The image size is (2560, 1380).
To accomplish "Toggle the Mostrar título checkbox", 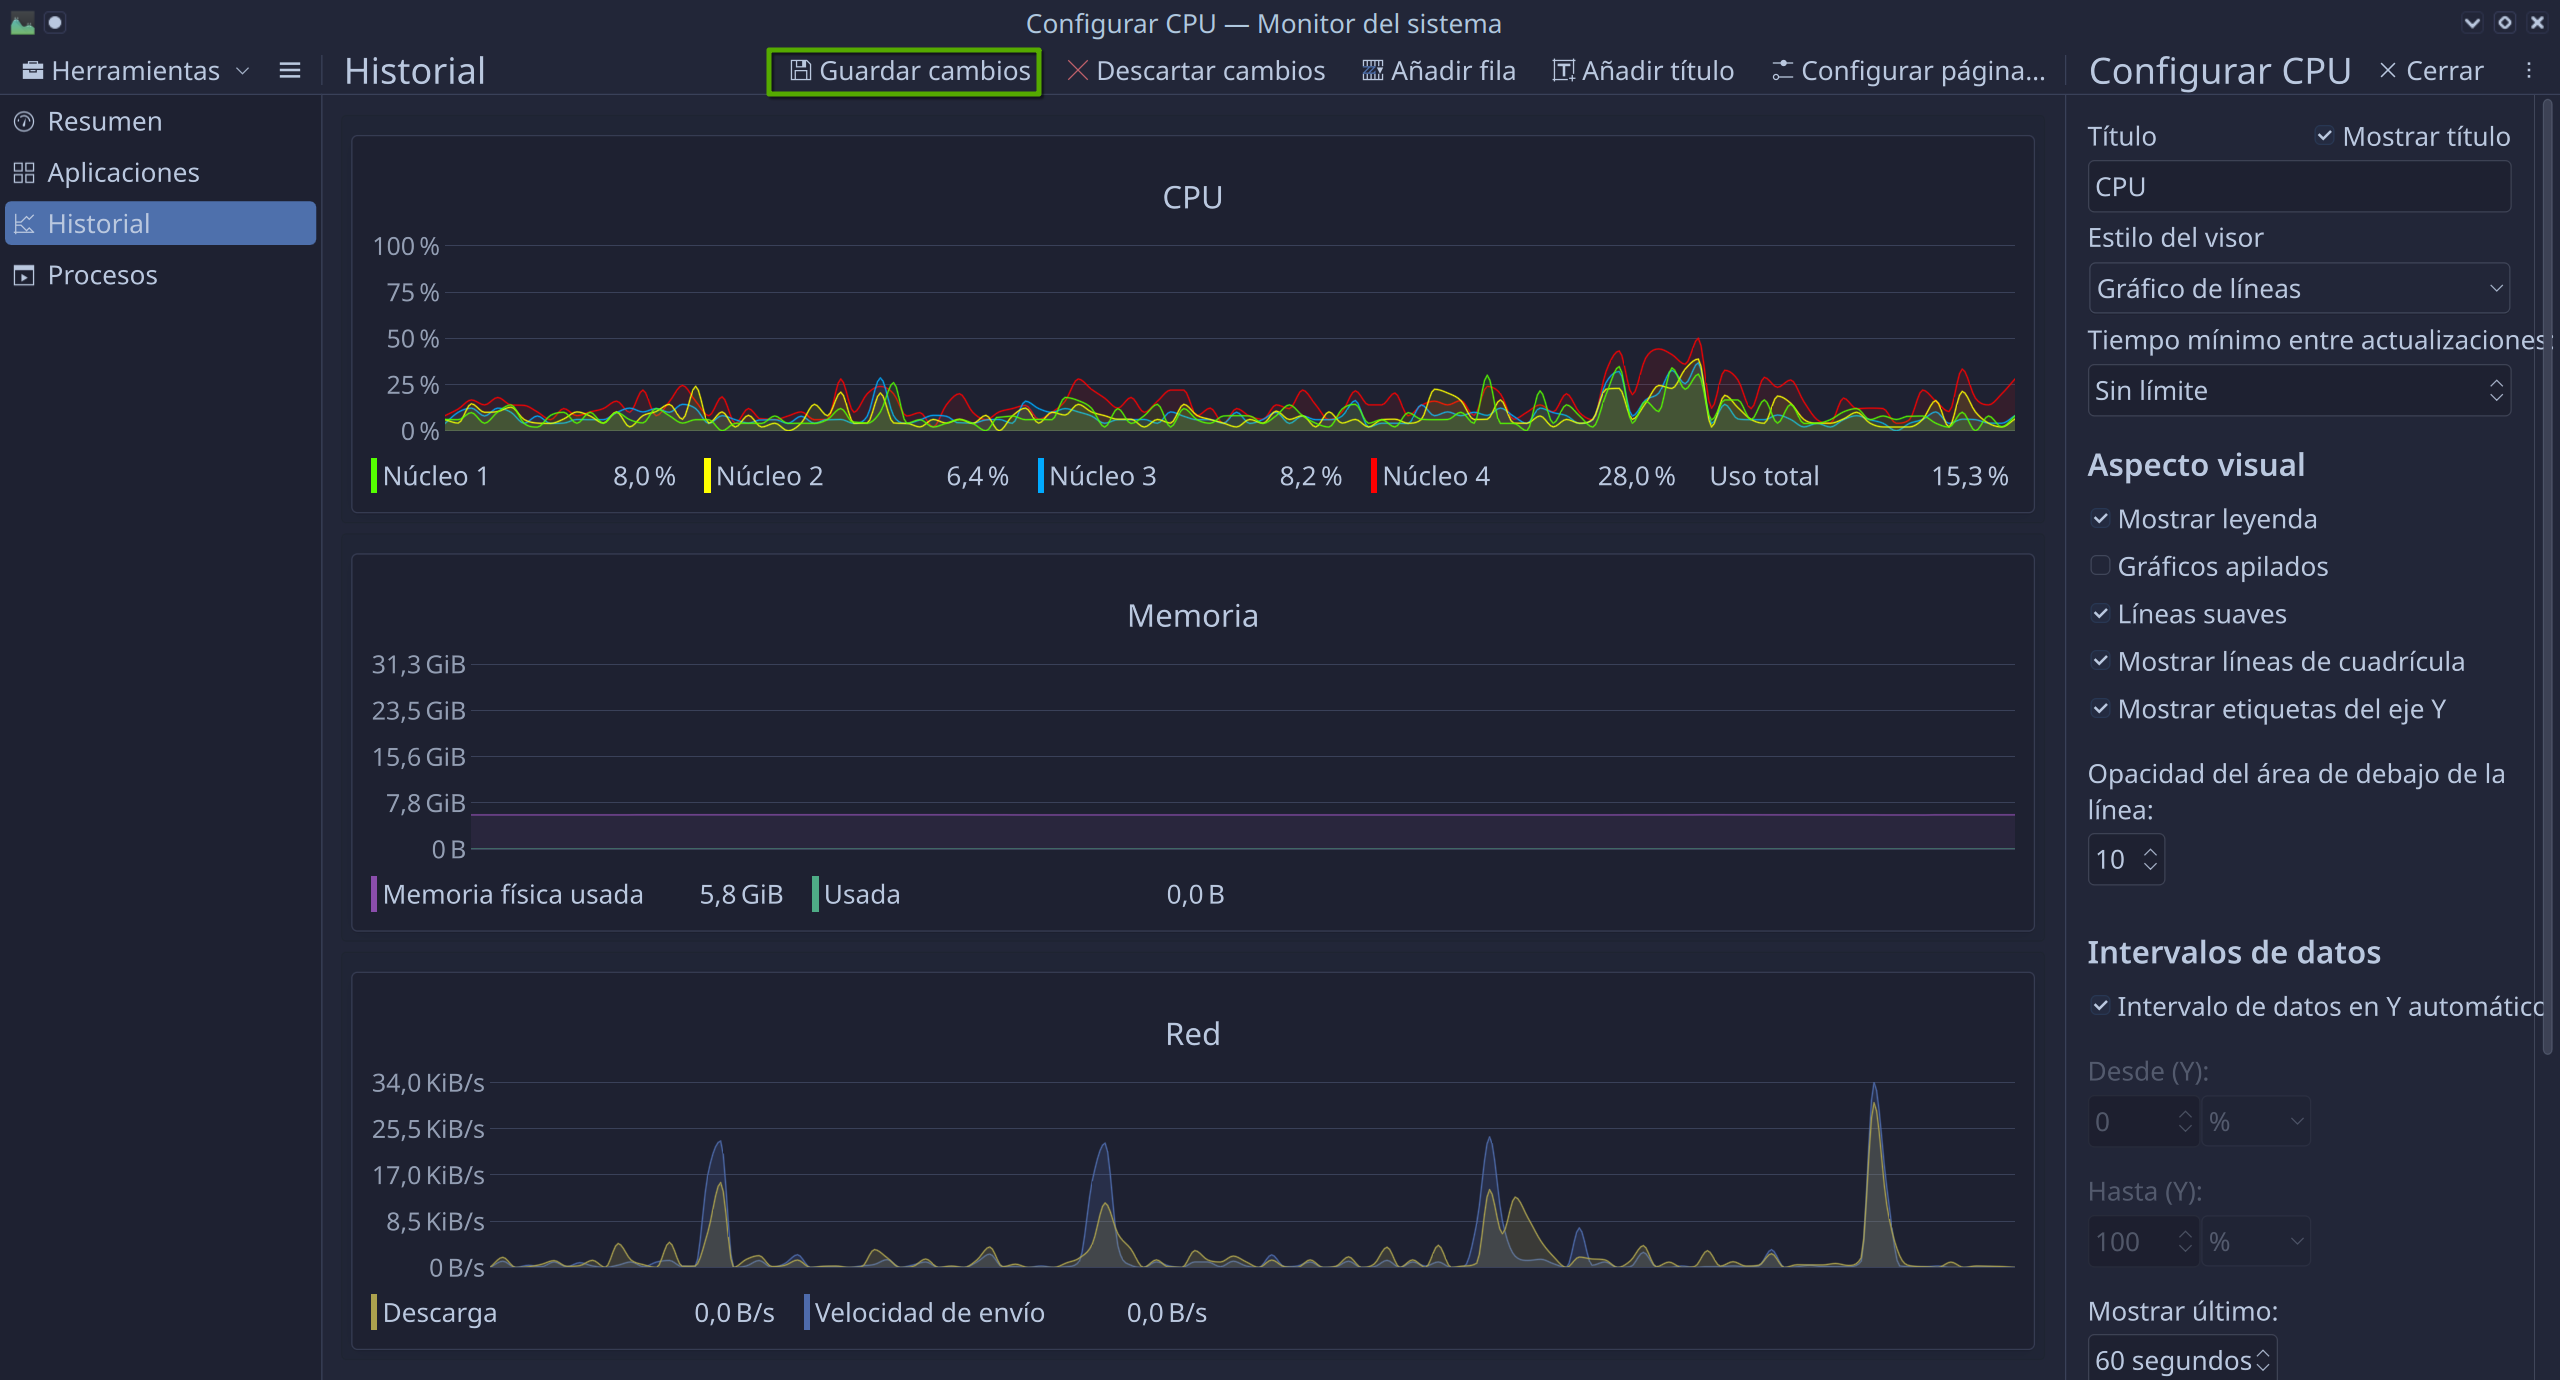I will pyautogui.click(x=2324, y=136).
